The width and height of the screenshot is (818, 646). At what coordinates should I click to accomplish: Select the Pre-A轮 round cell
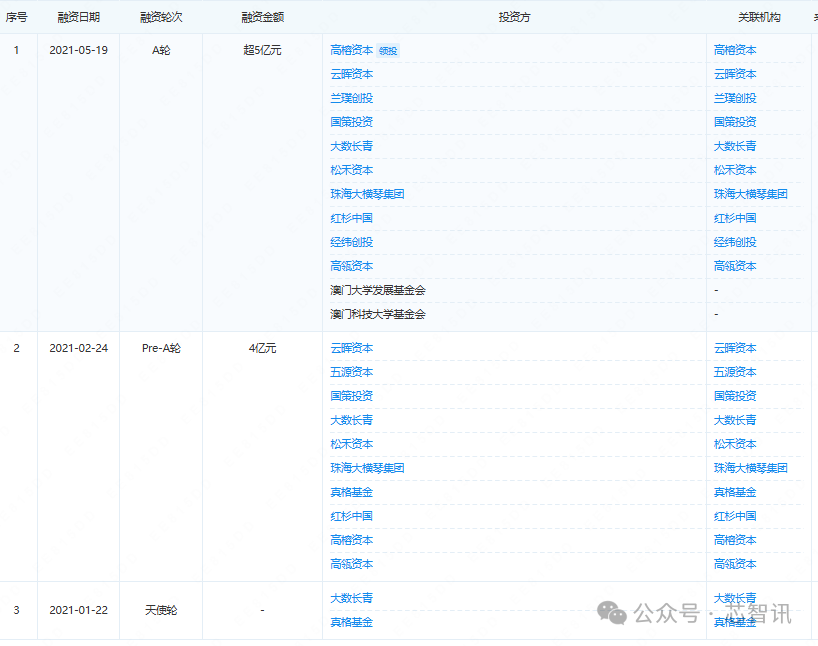click(161, 348)
